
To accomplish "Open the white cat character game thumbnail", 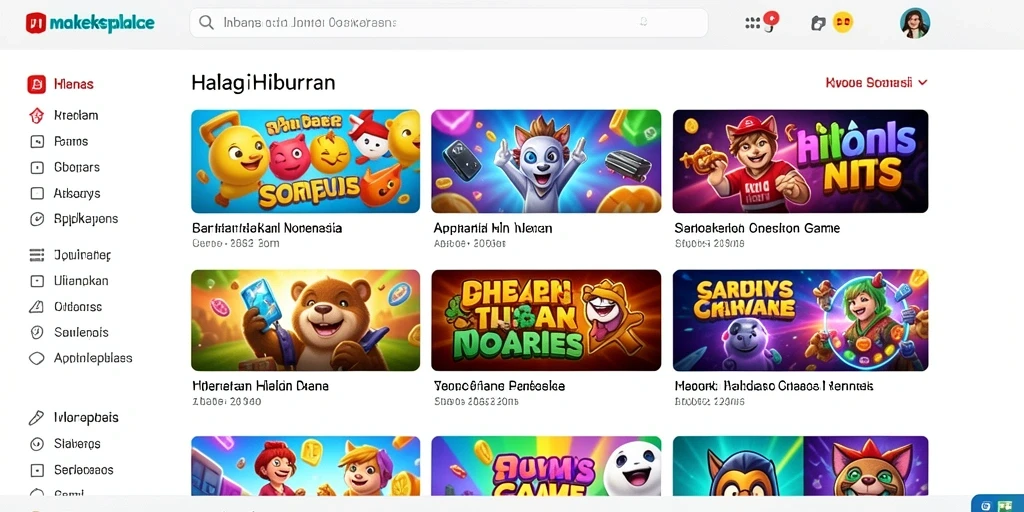I will [546, 161].
